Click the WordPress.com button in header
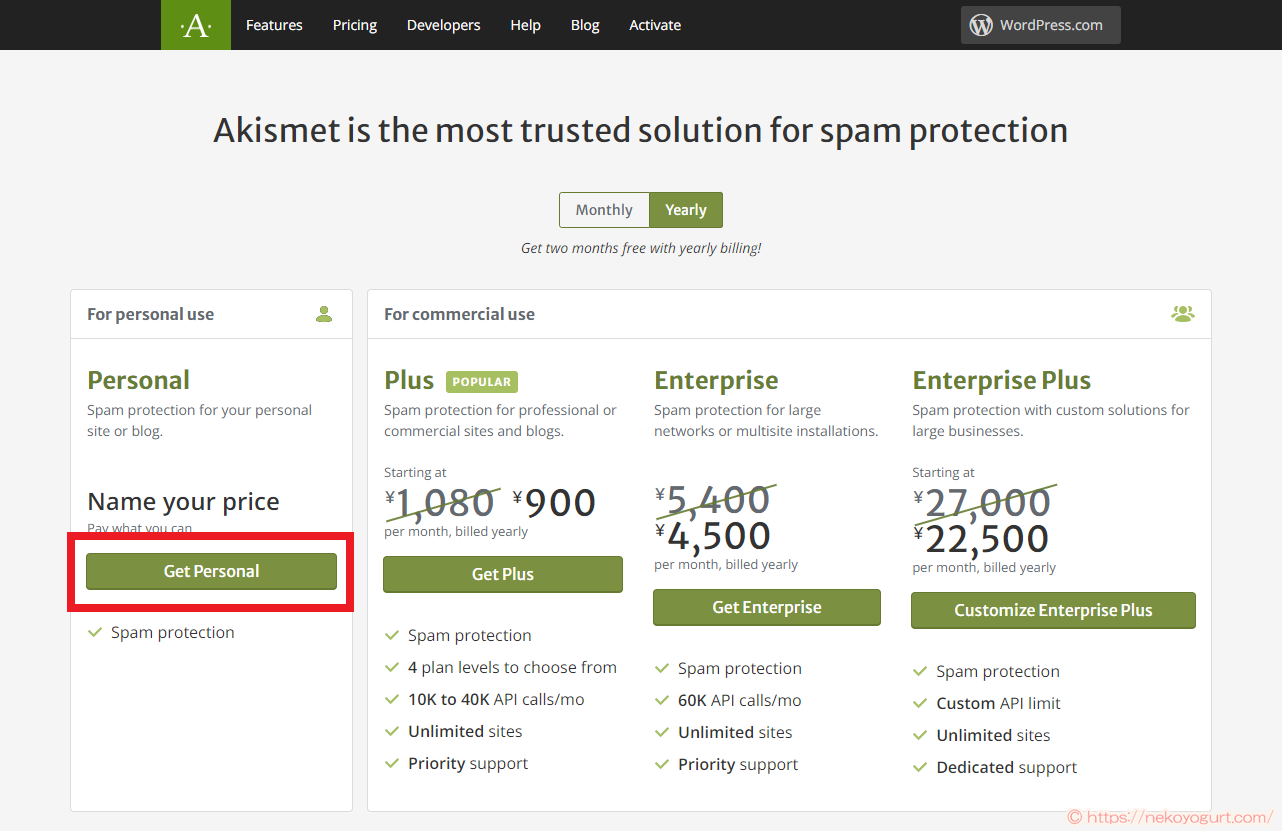The image size is (1282, 831). point(1040,24)
